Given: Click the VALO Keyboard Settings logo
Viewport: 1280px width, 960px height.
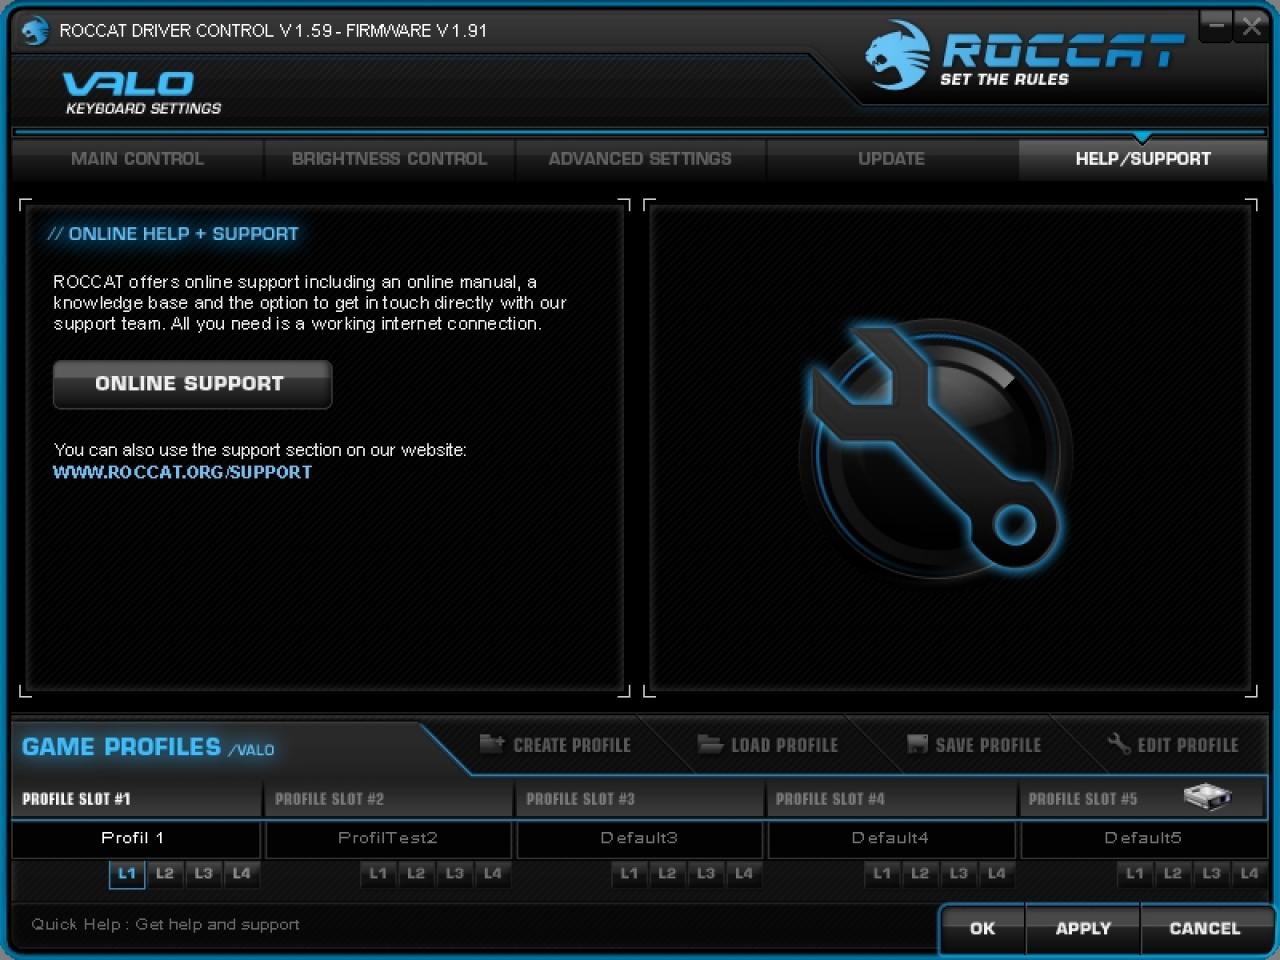Looking at the screenshot, I should click(142, 93).
